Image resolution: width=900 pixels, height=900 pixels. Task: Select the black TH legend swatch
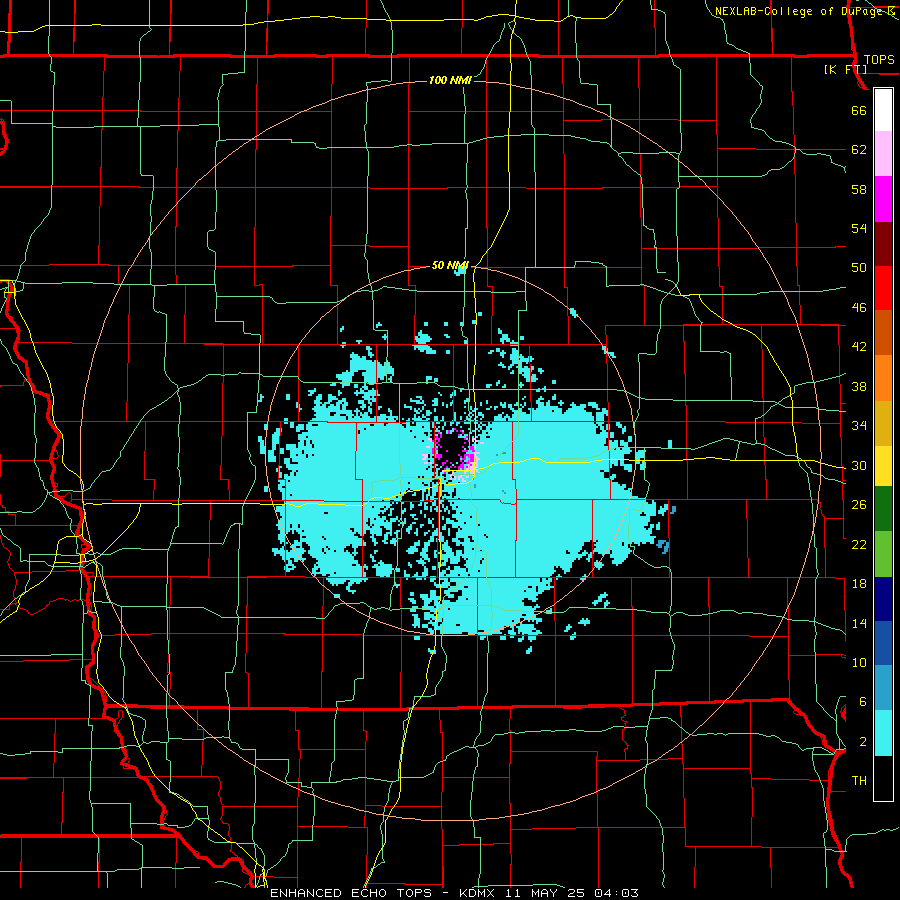tap(883, 778)
